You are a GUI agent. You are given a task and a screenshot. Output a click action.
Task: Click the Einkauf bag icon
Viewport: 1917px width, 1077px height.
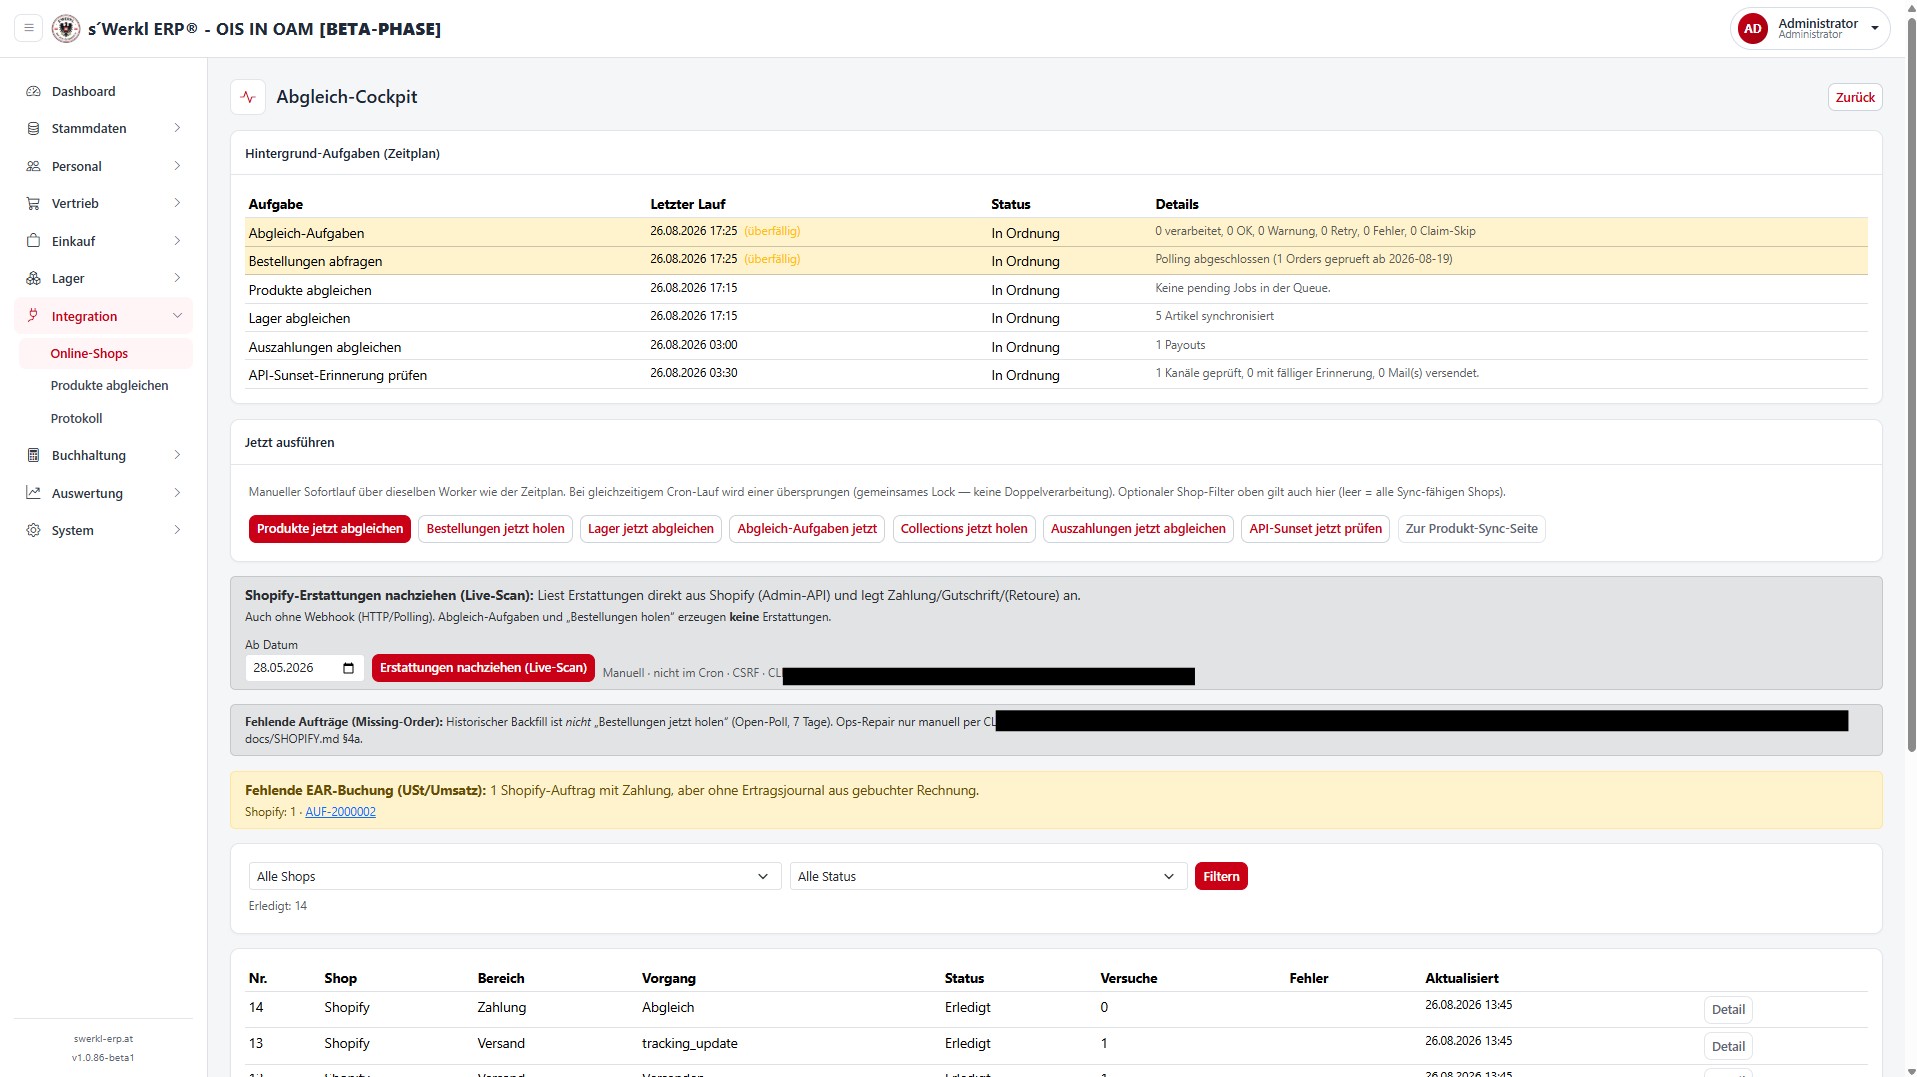click(33, 241)
